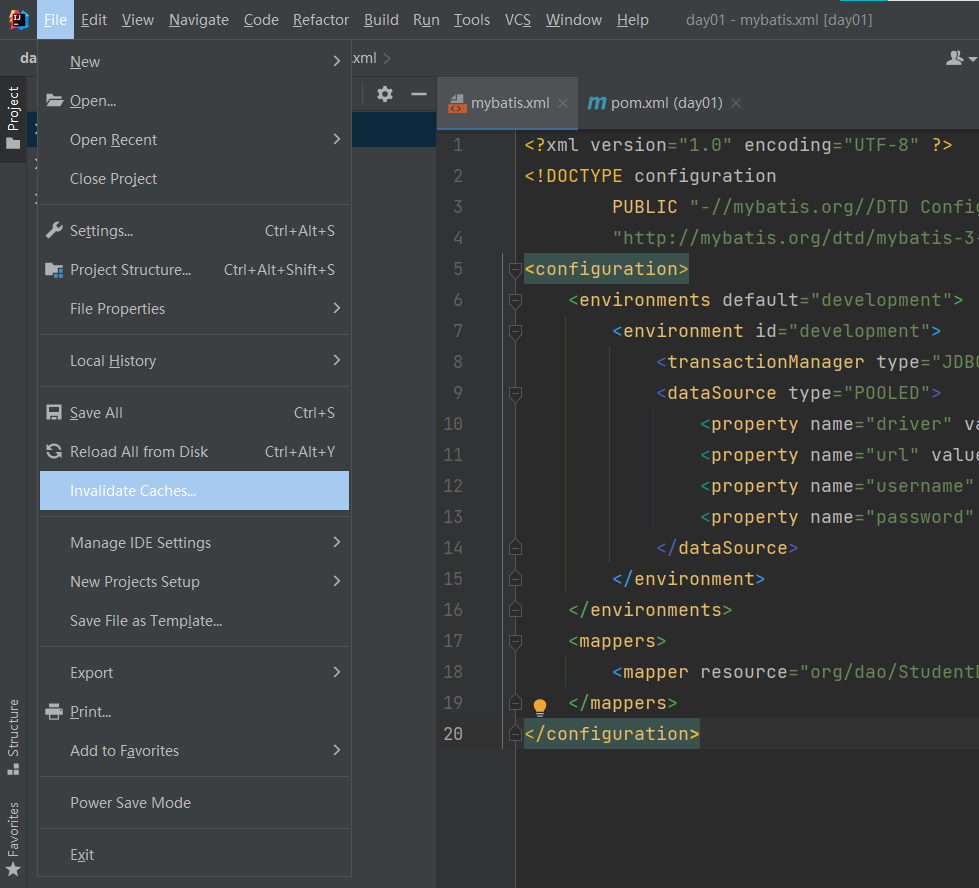The image size is (979, 888).
Task: Click the Reload All from Disk icon
Action: (x=54, y=451)
